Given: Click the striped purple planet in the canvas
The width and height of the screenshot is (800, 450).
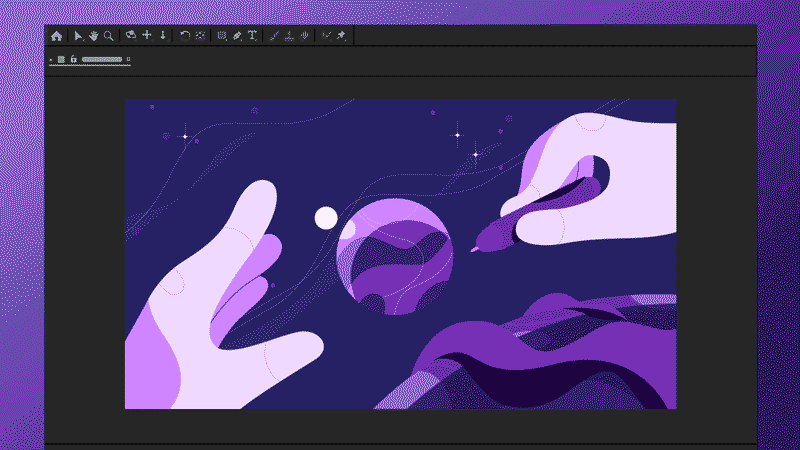Looking at the screenshot, I should [388, 256].
